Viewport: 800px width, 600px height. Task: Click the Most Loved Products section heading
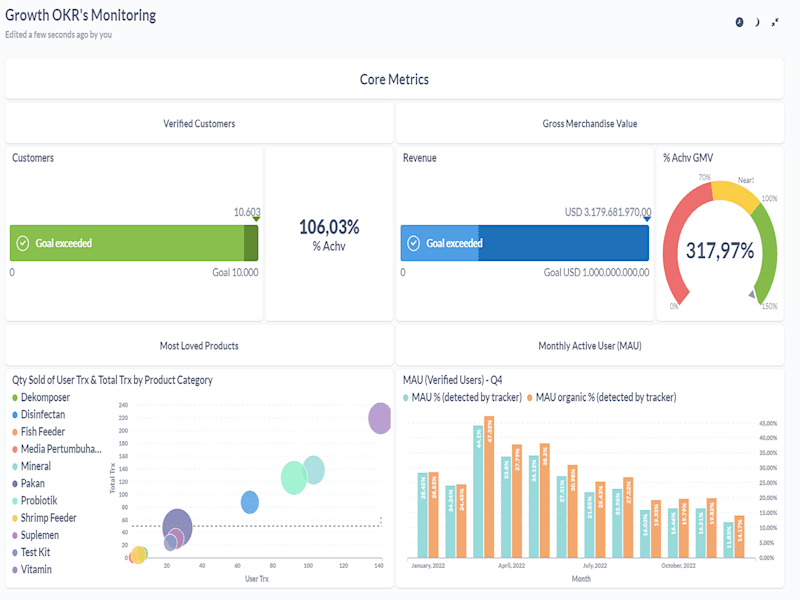(199, 345)
